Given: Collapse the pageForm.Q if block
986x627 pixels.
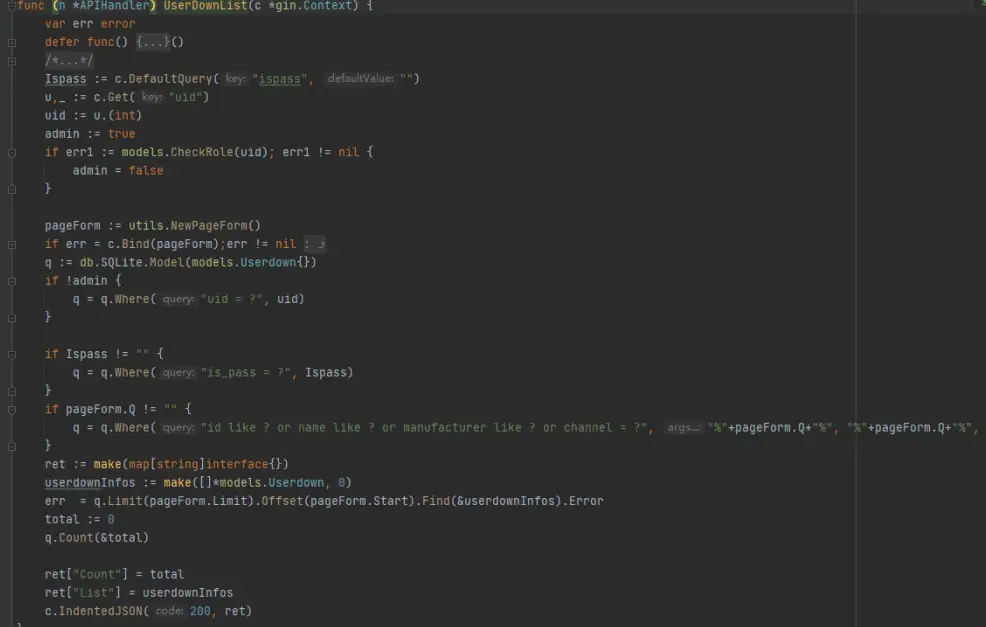Looking at the screenshot, I should coord(12,409).
